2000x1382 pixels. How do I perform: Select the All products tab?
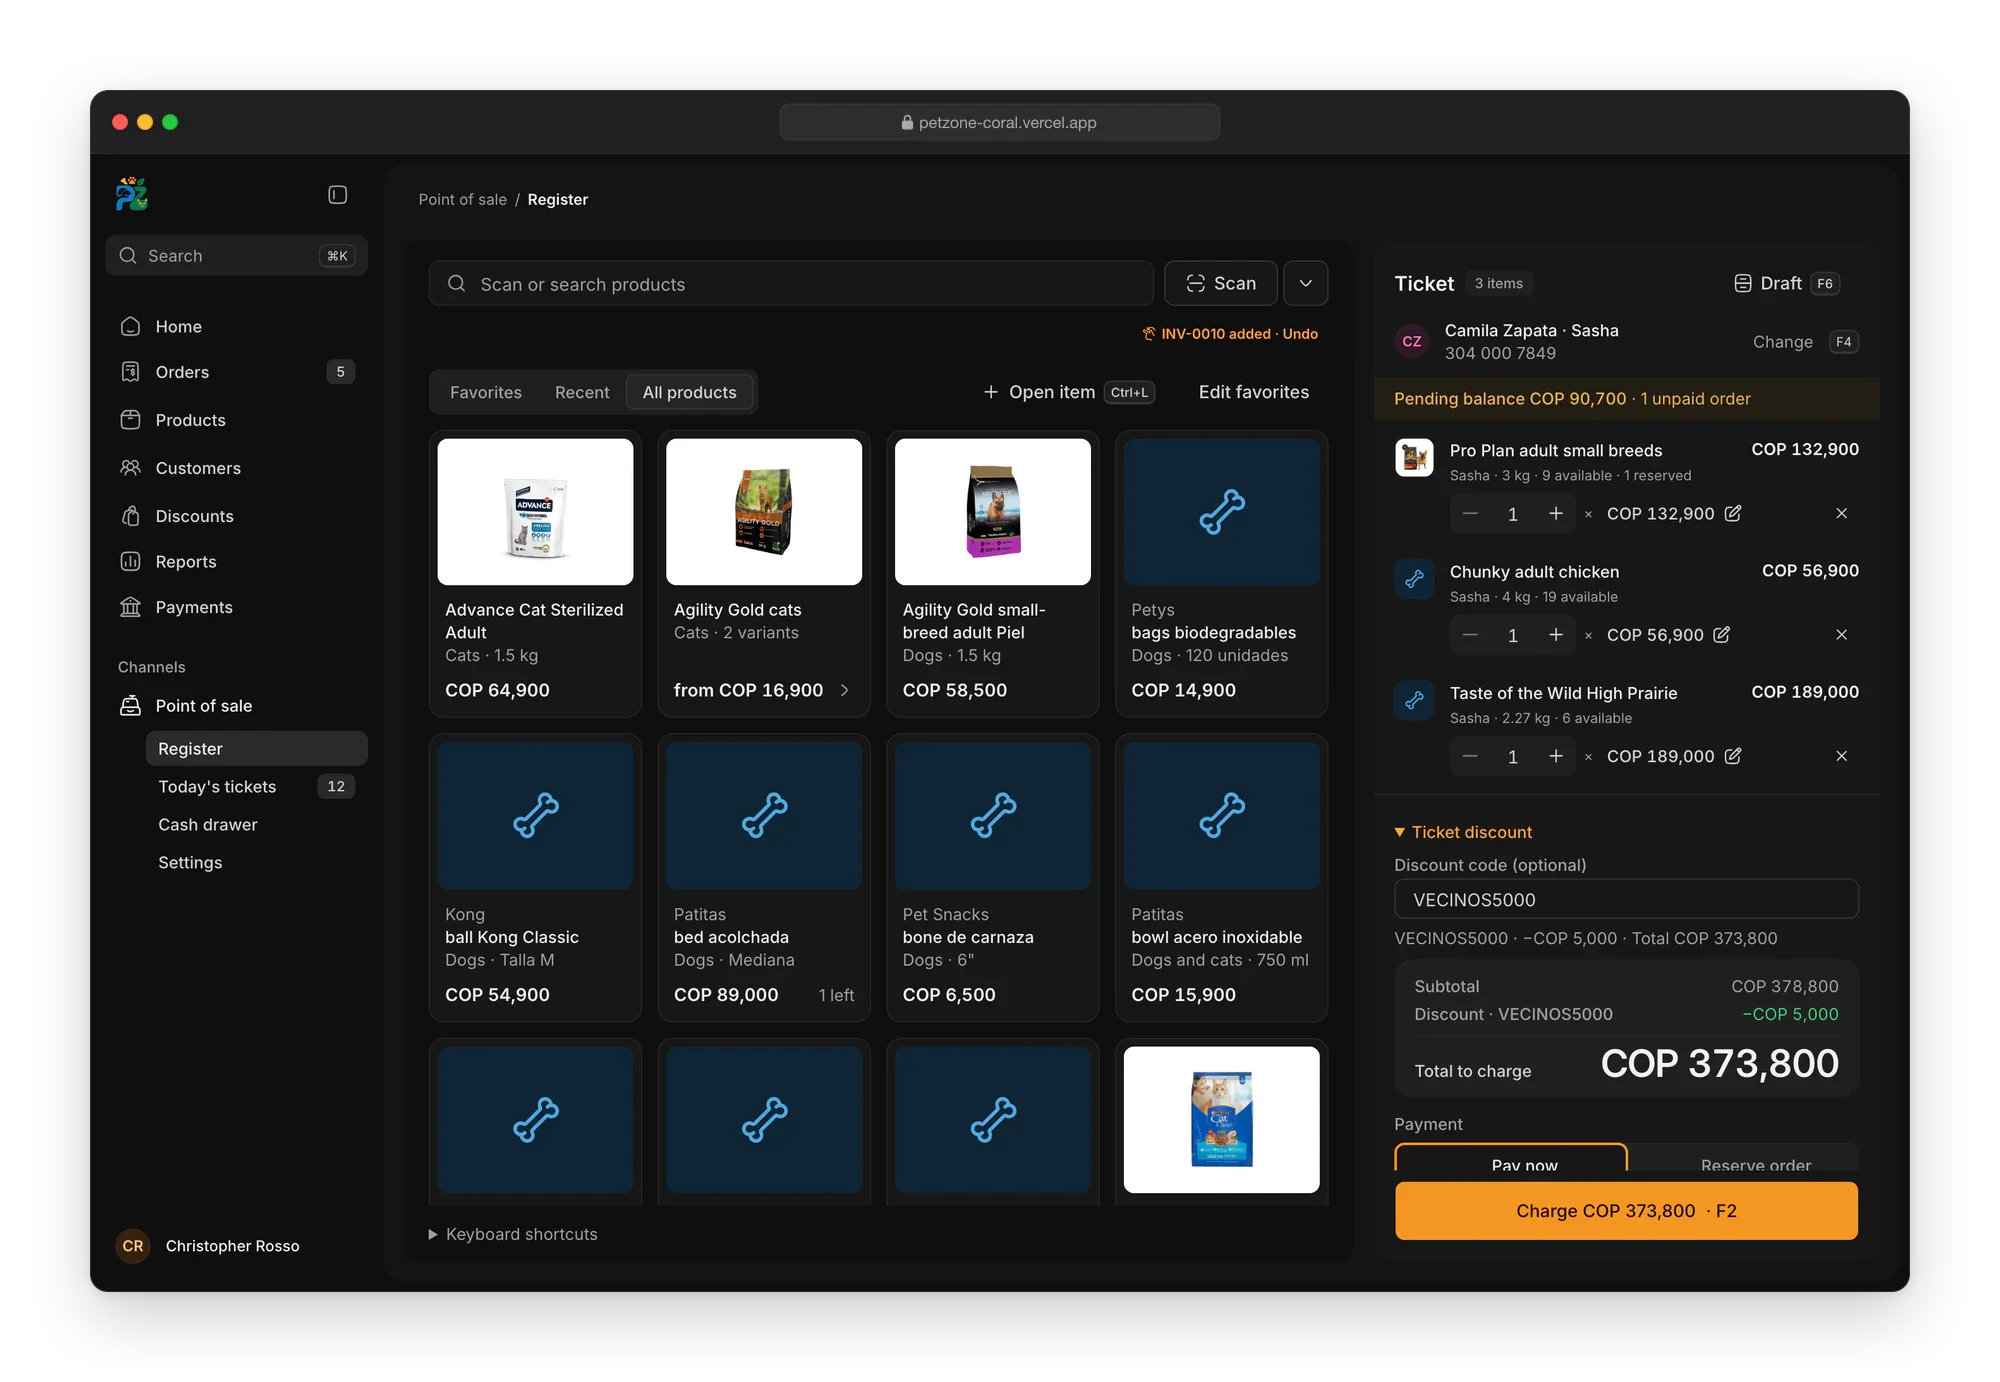(x=690, y=392)
